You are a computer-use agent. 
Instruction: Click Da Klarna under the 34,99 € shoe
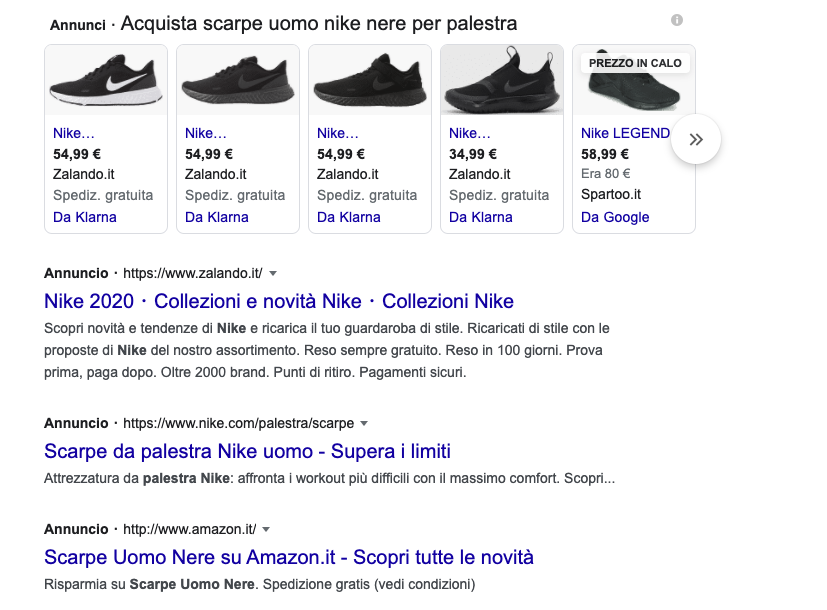[x=481, y=217]
